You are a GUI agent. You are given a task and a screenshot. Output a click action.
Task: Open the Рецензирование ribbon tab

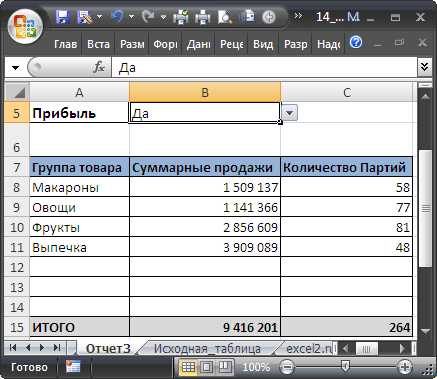[231, 44]
